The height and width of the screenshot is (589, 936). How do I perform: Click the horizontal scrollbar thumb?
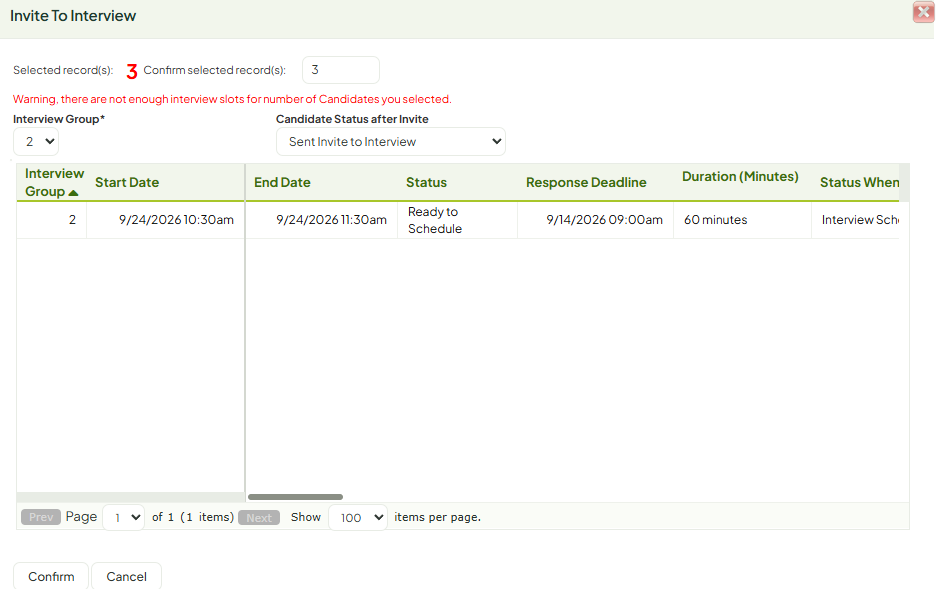point(295,497)
